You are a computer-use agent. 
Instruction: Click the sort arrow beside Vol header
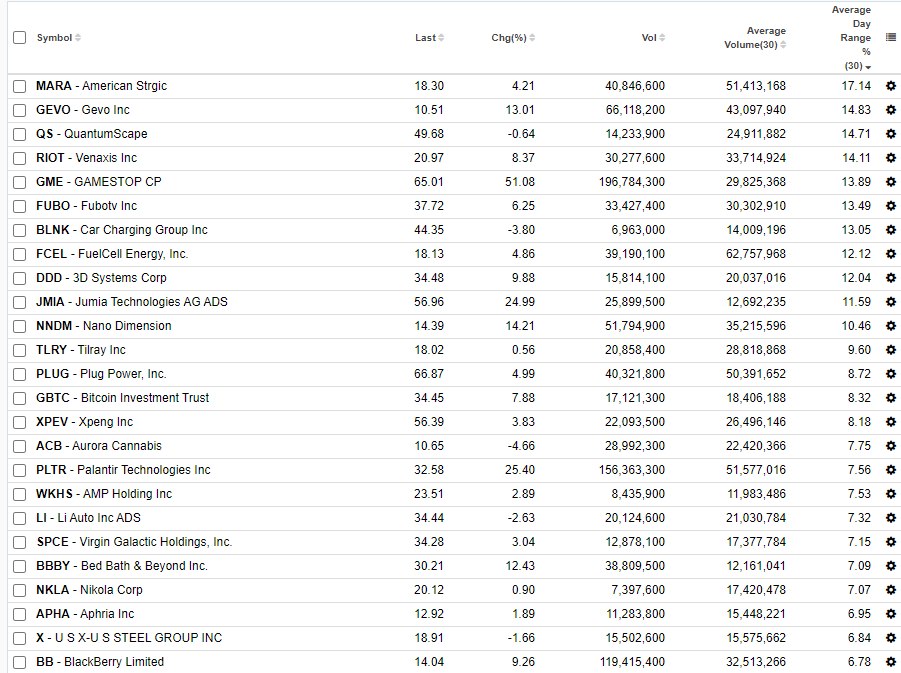click(662, 37)
